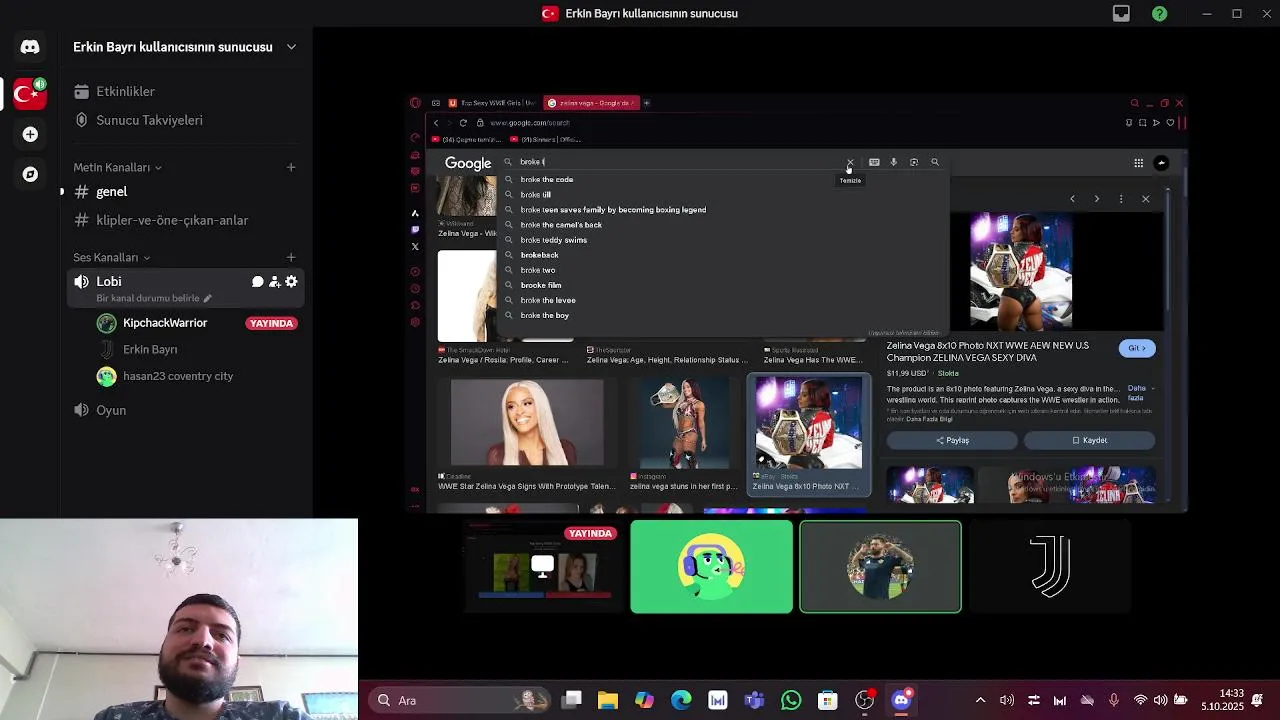Open the green Help question mark icon
The width and height of the screenshot is (1280, 720).
pos(1159,13)
